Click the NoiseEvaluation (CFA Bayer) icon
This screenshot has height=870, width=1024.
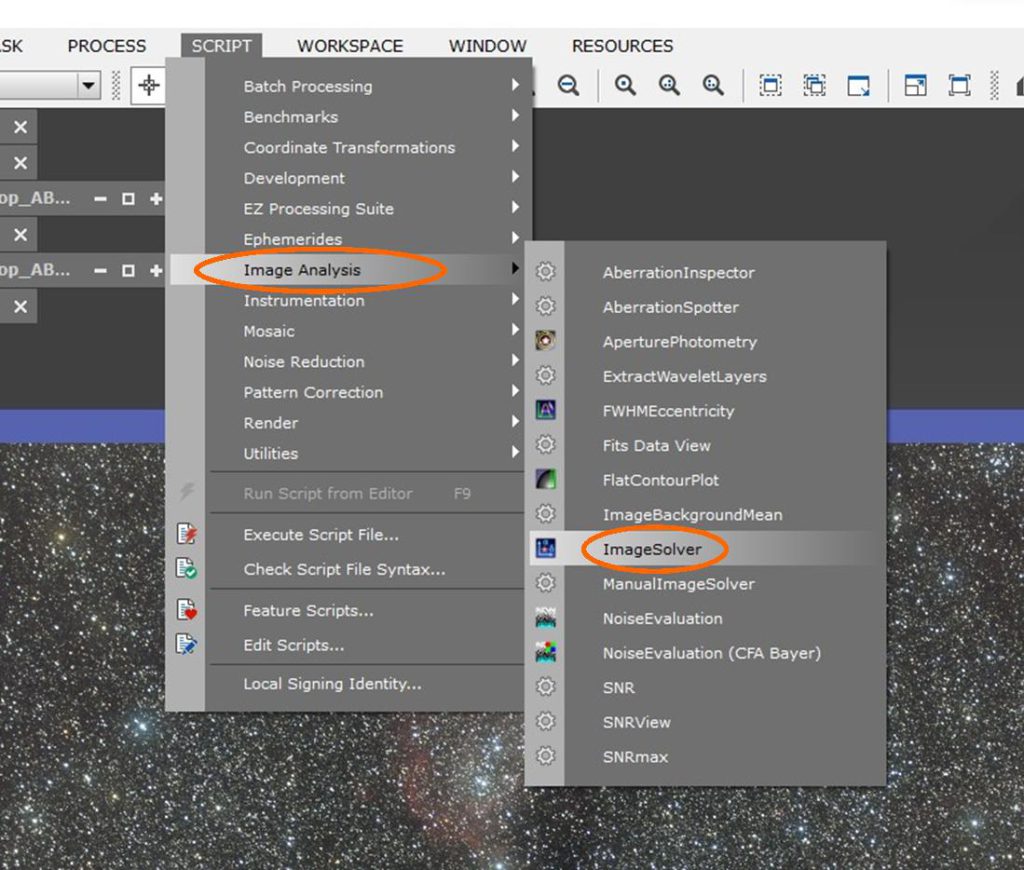click(545, 652)
